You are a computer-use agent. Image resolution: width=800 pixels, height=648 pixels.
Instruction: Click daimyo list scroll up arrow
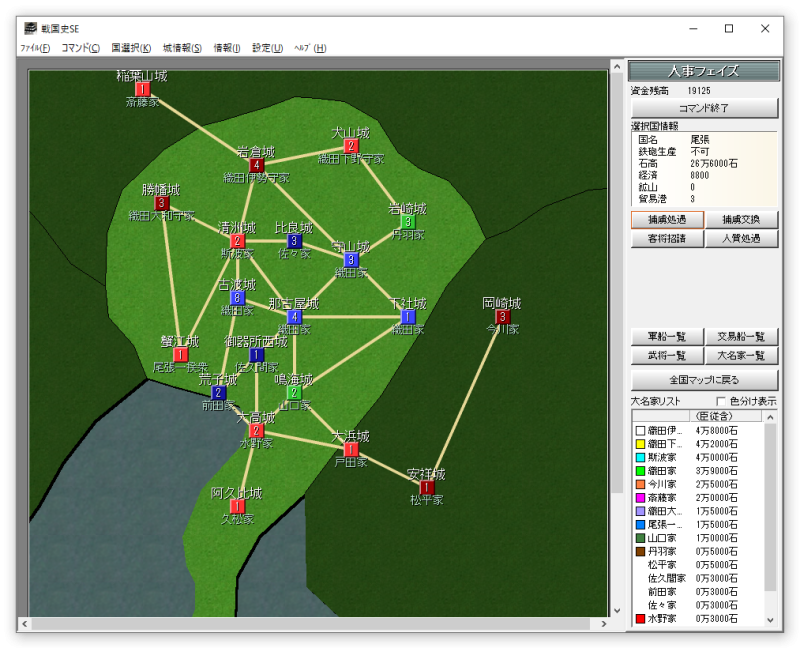770,417
